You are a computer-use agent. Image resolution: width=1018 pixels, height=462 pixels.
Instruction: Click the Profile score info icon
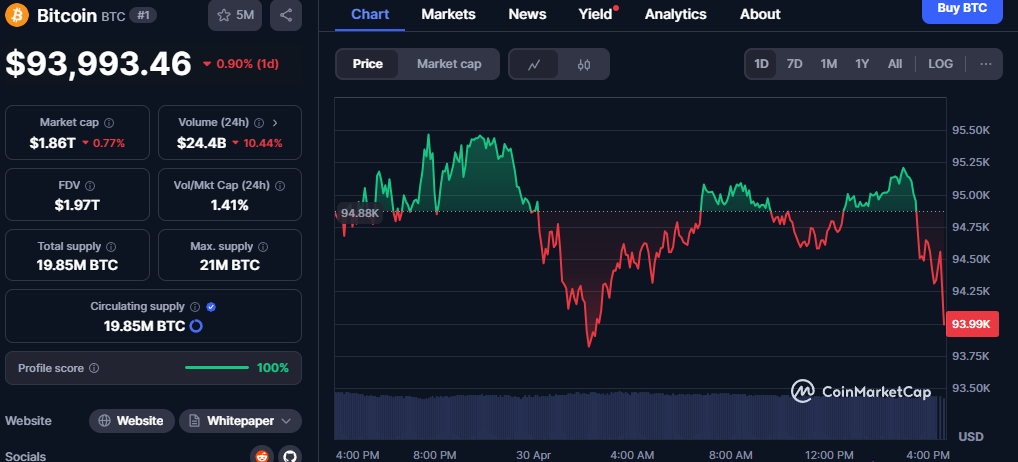point(94,369)
